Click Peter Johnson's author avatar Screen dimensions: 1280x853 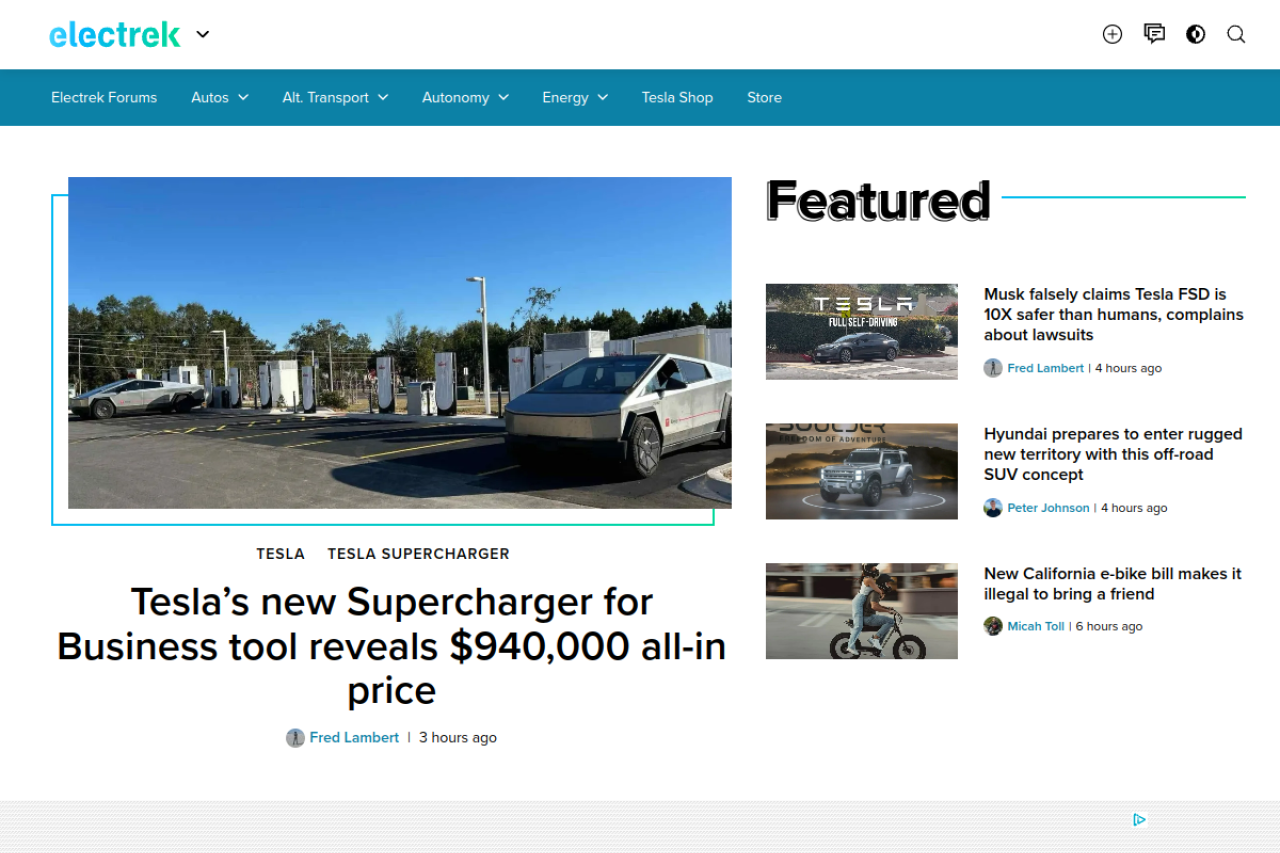coord(993,508)
